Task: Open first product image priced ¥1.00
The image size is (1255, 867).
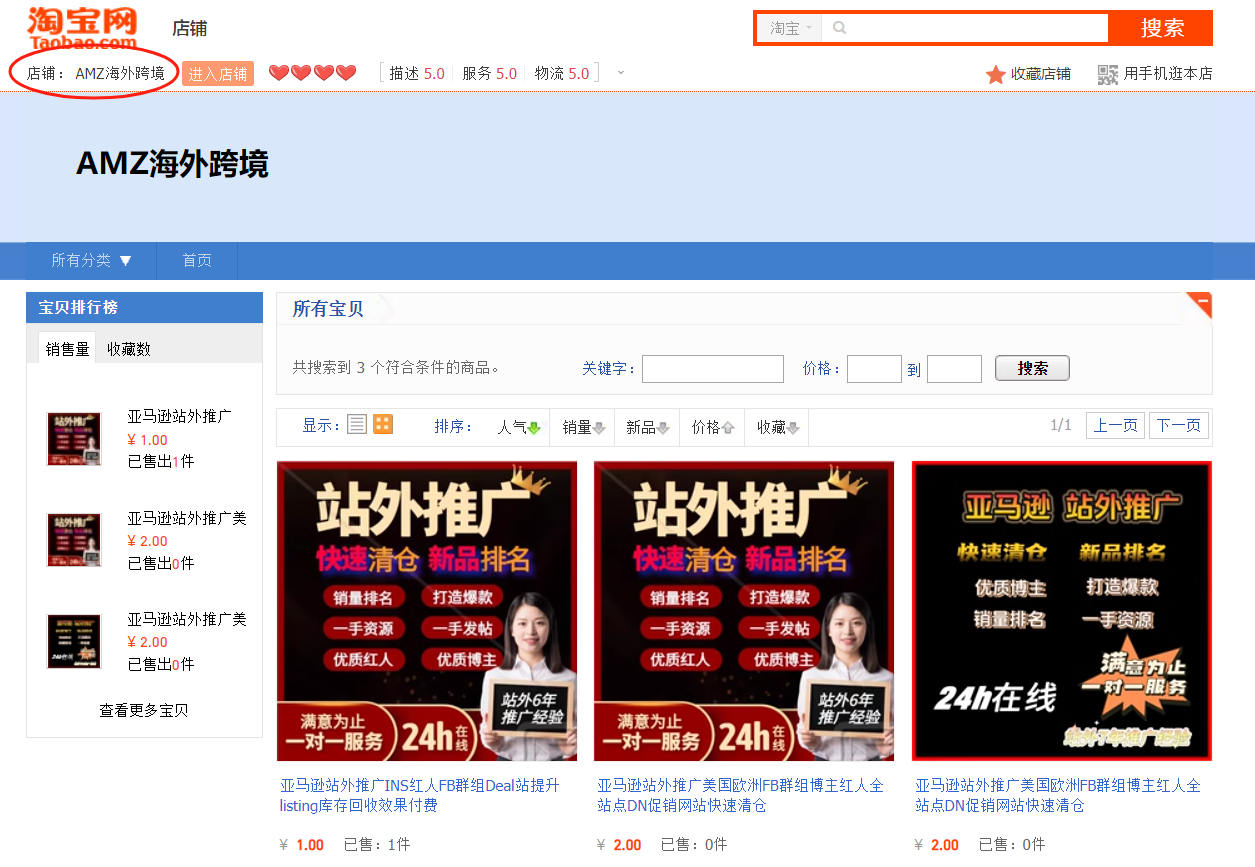Action: pos(427,611)
